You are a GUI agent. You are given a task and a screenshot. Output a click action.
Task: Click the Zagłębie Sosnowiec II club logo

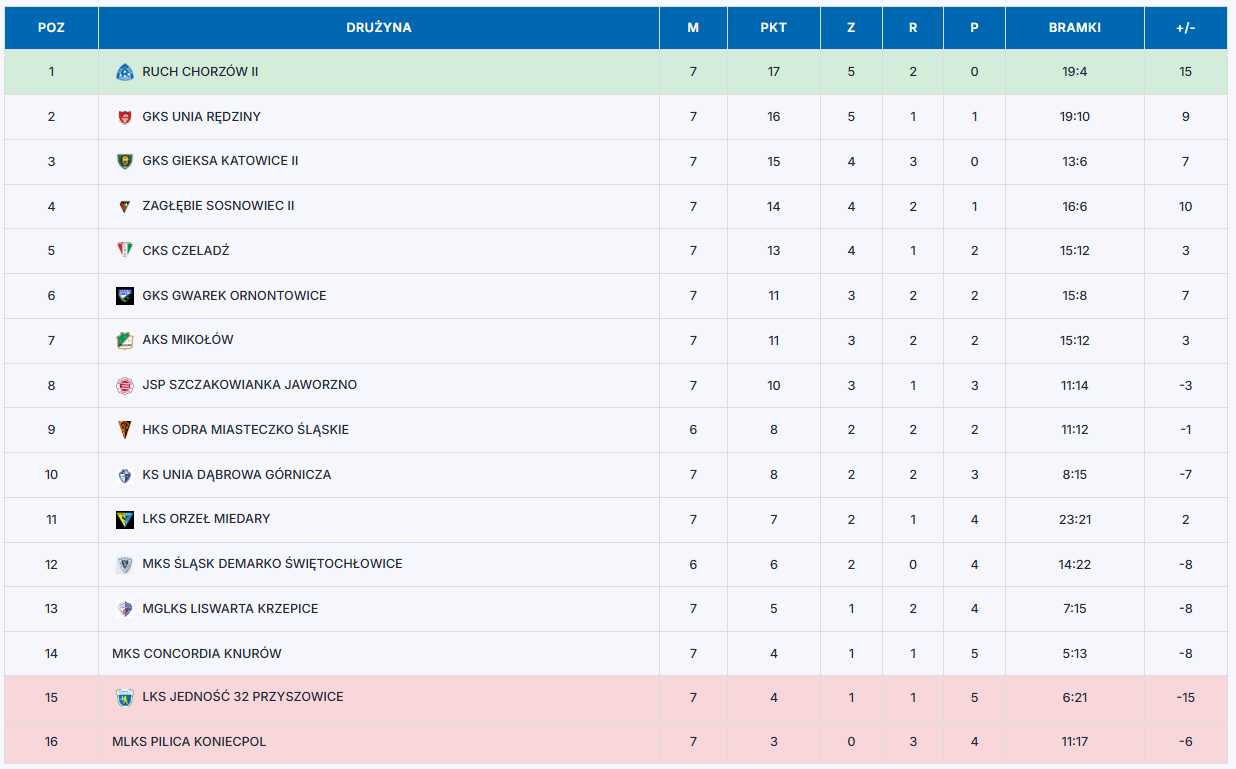[124, 206]
